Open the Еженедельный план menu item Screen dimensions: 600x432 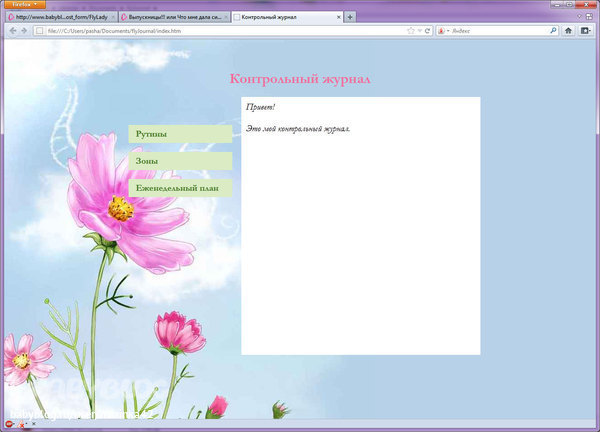180,188
